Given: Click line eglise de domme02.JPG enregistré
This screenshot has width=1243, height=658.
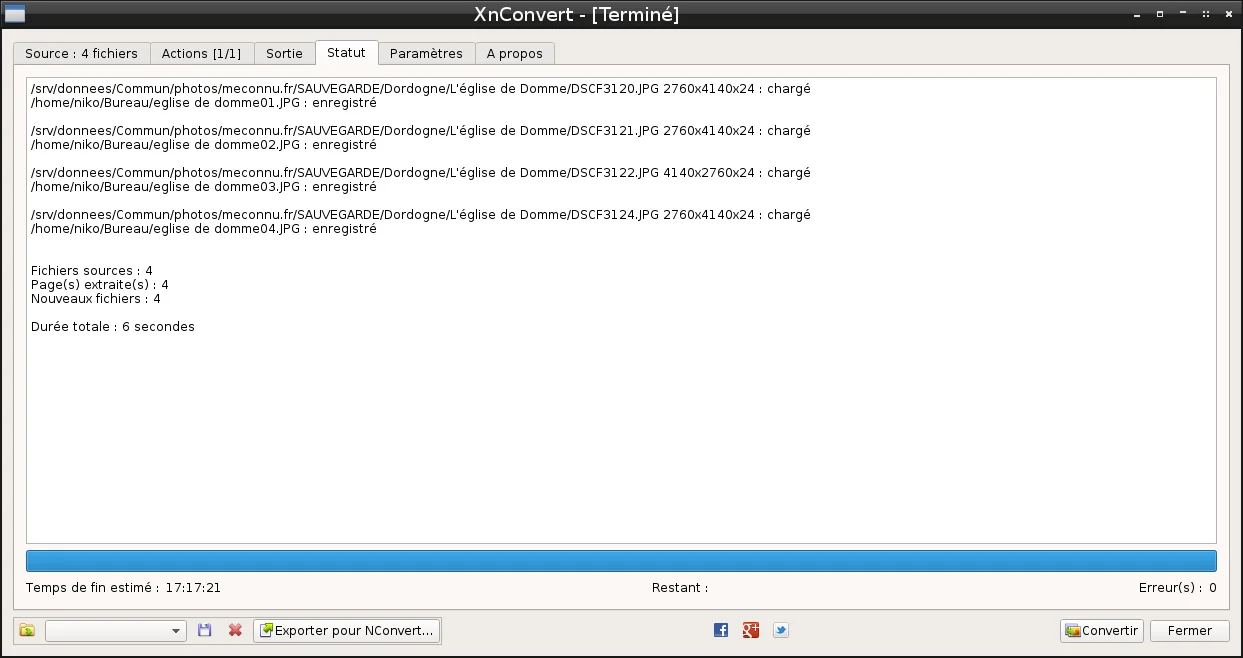Looking at the screenshot, I should pyautogui.click(x=204, y=145).
